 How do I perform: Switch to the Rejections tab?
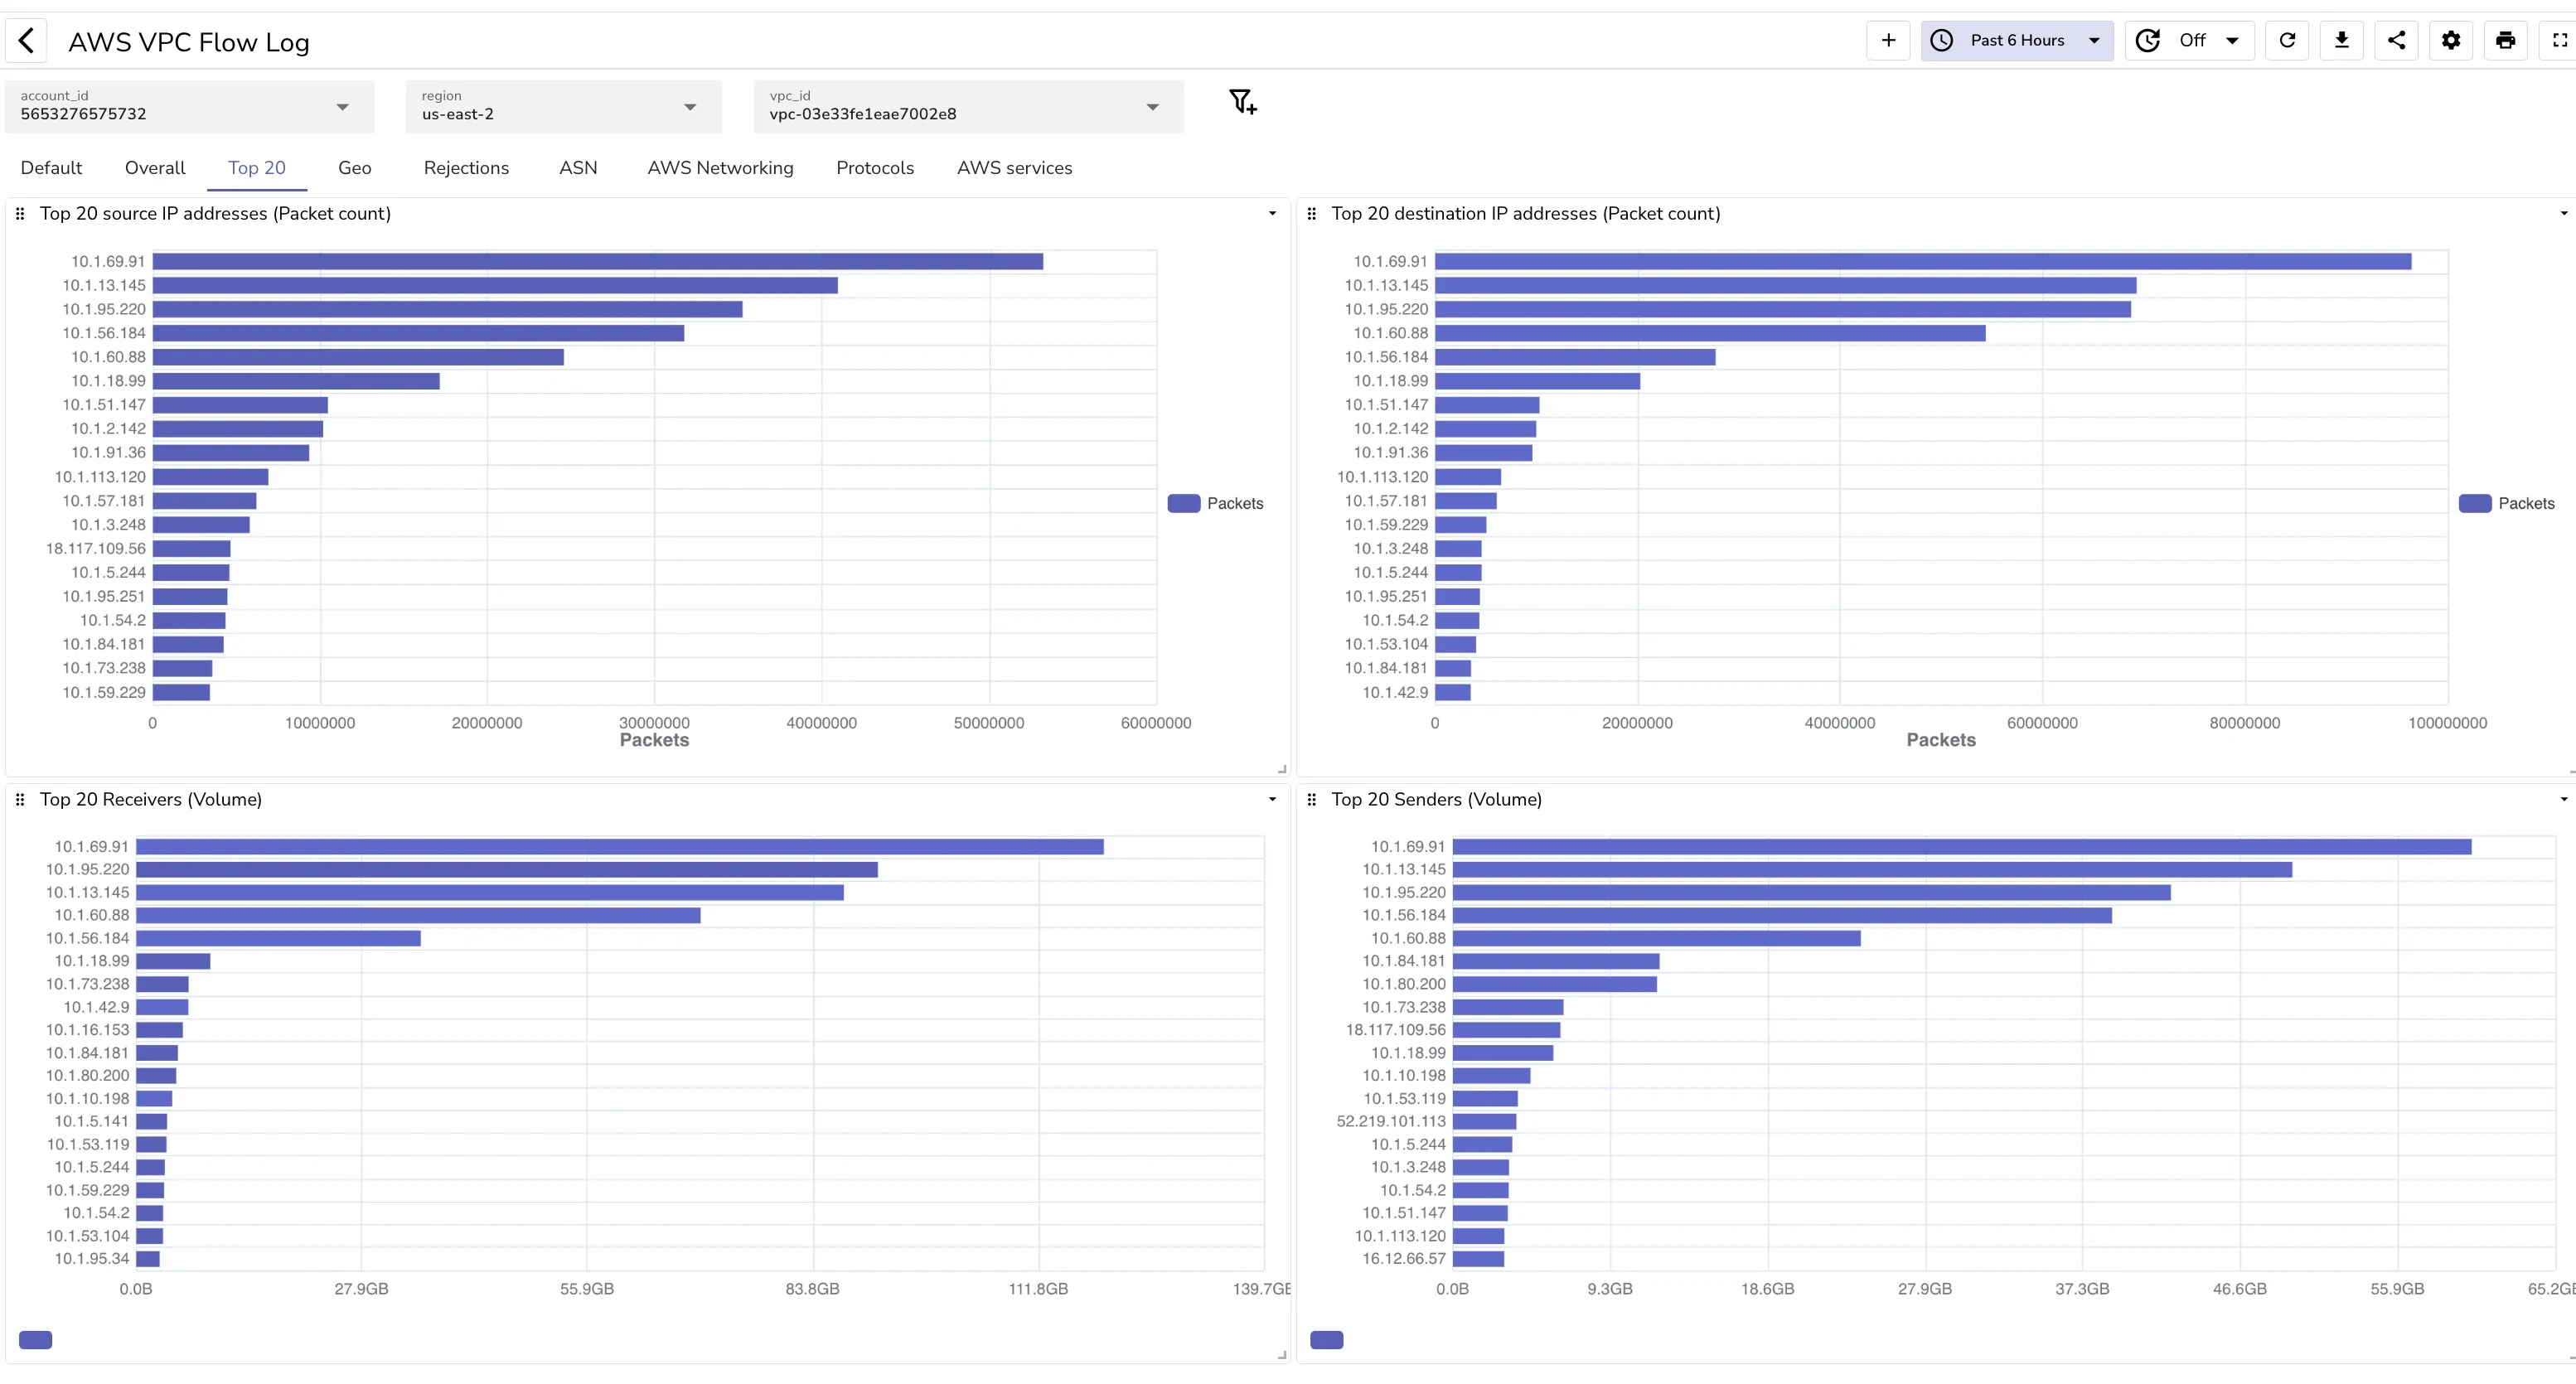pos(466,168)
